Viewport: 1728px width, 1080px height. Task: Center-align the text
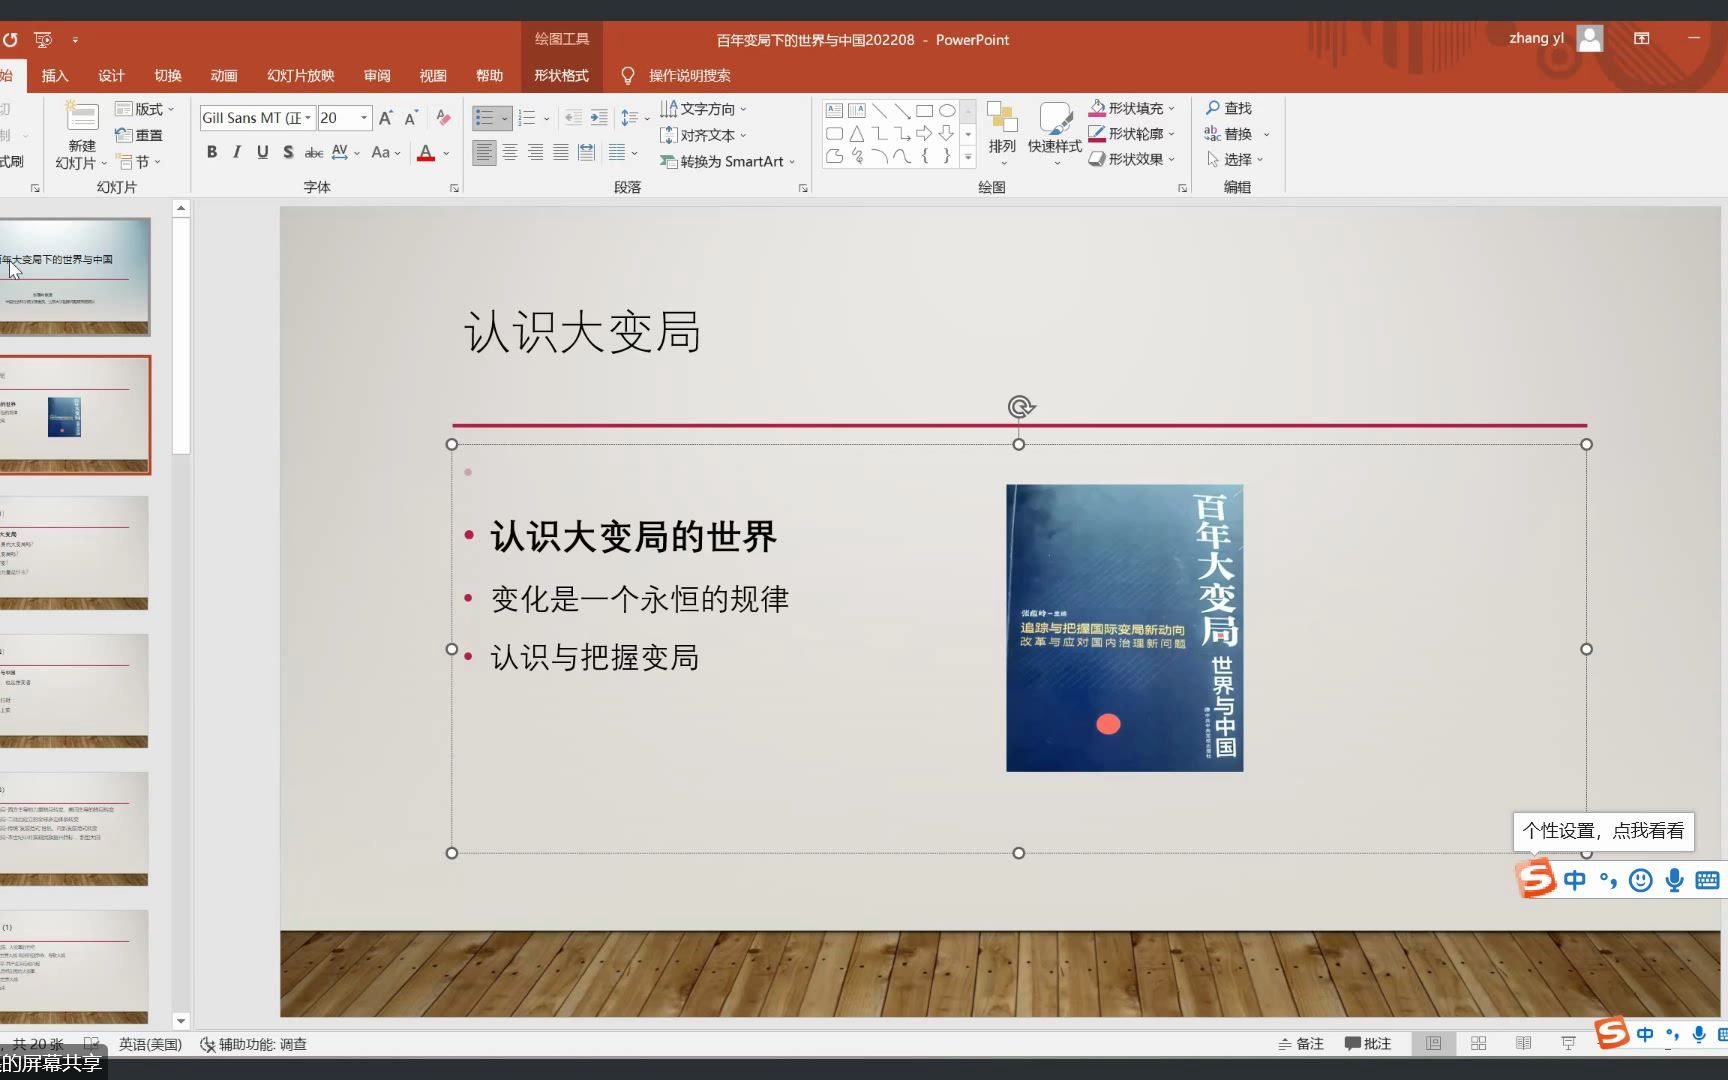click(x=510, y=152)
